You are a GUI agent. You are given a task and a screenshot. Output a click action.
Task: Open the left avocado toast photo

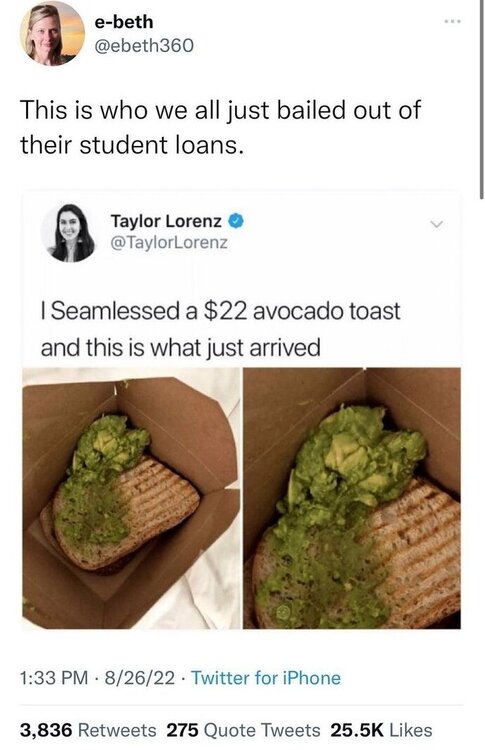coord(131,498)
